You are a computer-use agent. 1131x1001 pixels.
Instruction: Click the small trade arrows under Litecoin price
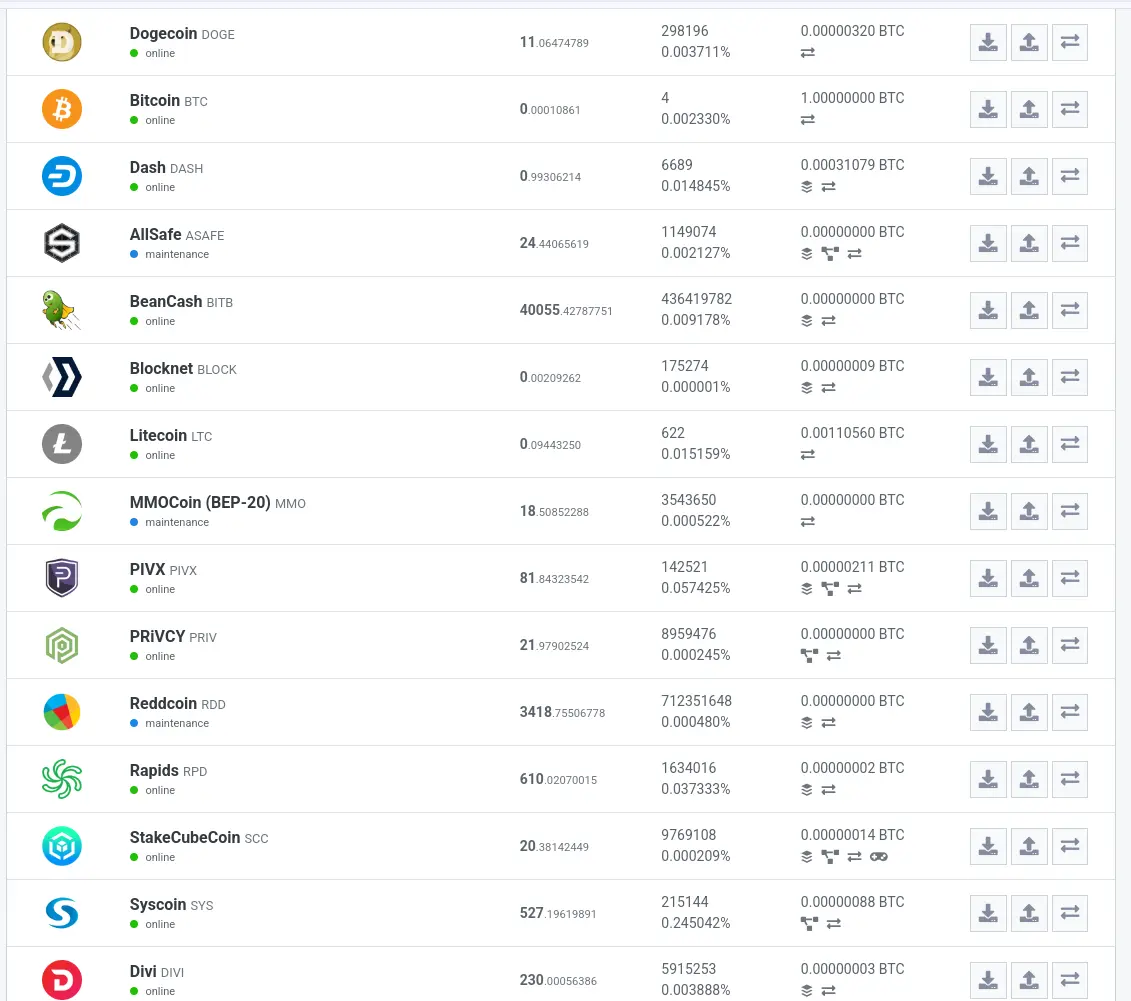coord(808,455)
